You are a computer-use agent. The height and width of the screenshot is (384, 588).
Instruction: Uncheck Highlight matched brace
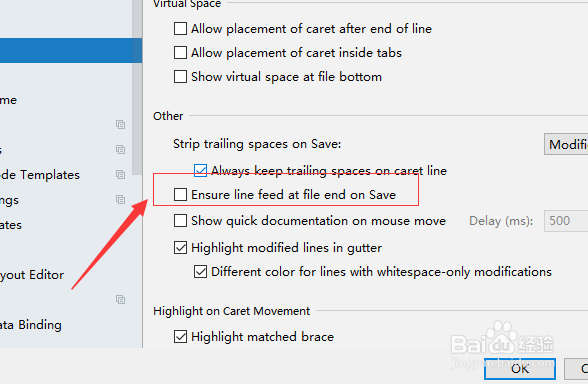[x=180, y=336]
